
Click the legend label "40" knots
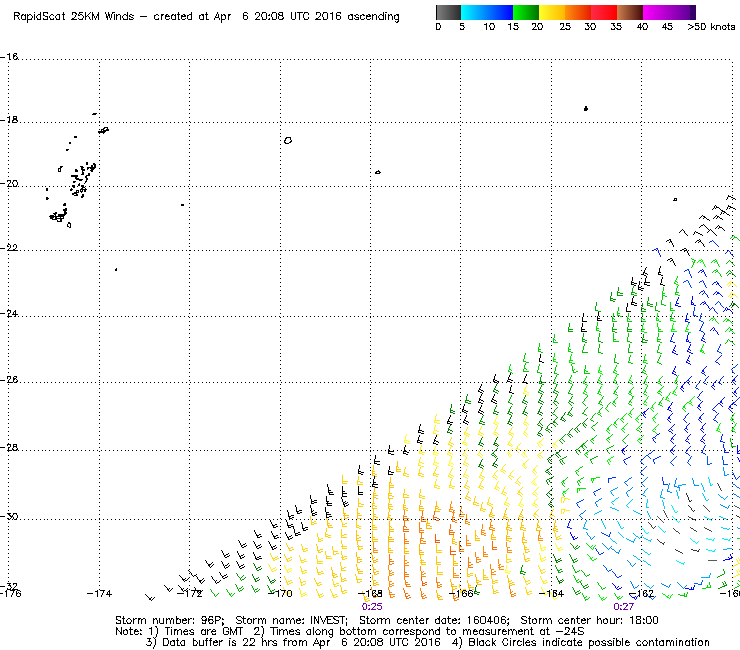pyautogui.click(x=642, y=27)
